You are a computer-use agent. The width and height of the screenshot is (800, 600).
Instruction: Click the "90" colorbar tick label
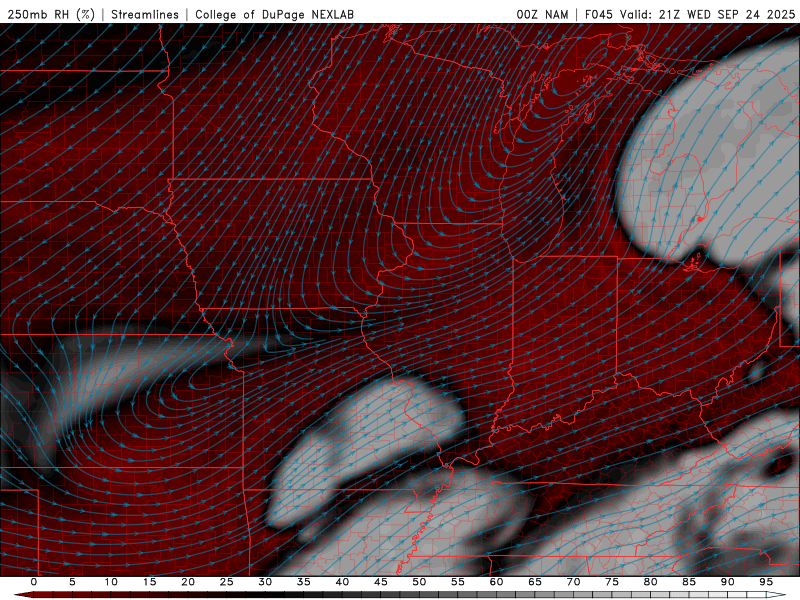[x=728, y=582]
